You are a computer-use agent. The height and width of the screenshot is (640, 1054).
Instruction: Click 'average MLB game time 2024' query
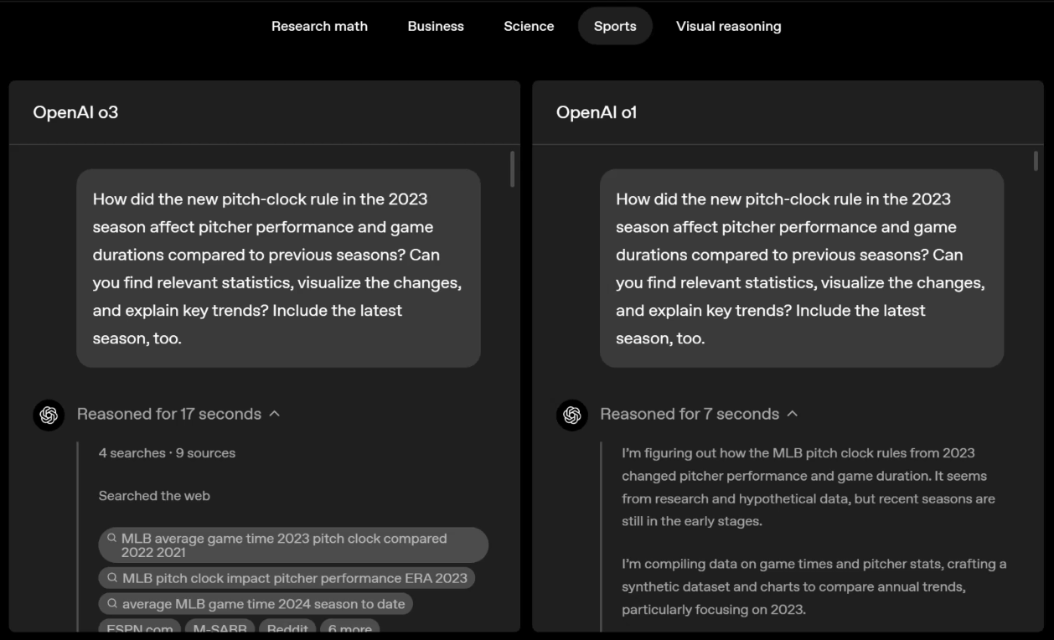pyautogui.click(x=263, y=604)
